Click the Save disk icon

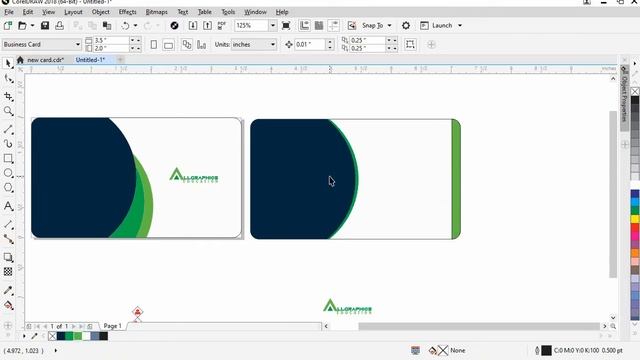(45, 25)
